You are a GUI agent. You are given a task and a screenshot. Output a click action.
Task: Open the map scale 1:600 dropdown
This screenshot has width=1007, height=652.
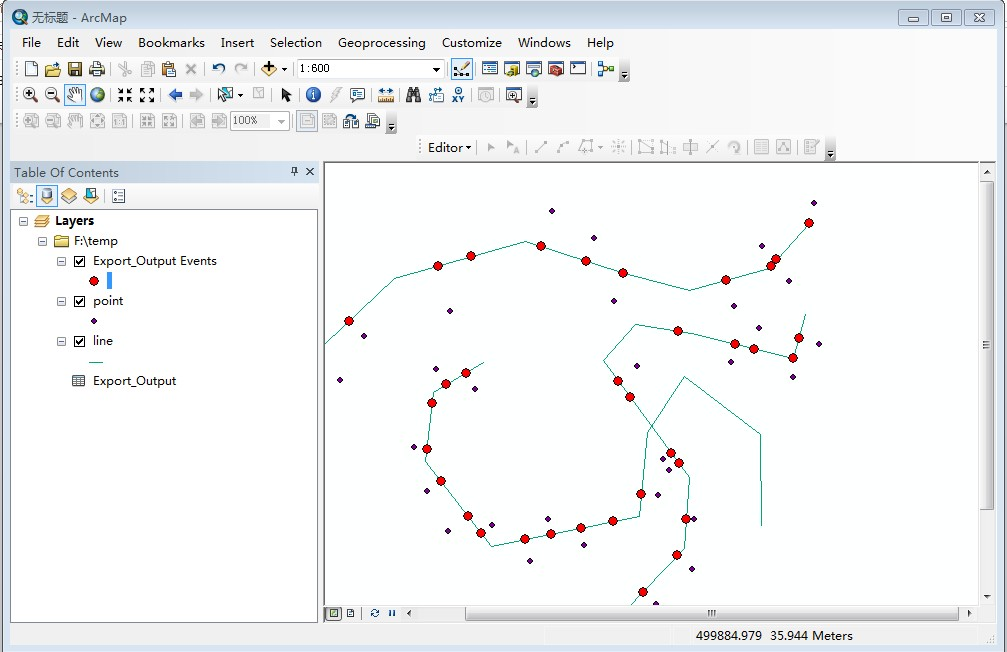[x=436, y=69]
